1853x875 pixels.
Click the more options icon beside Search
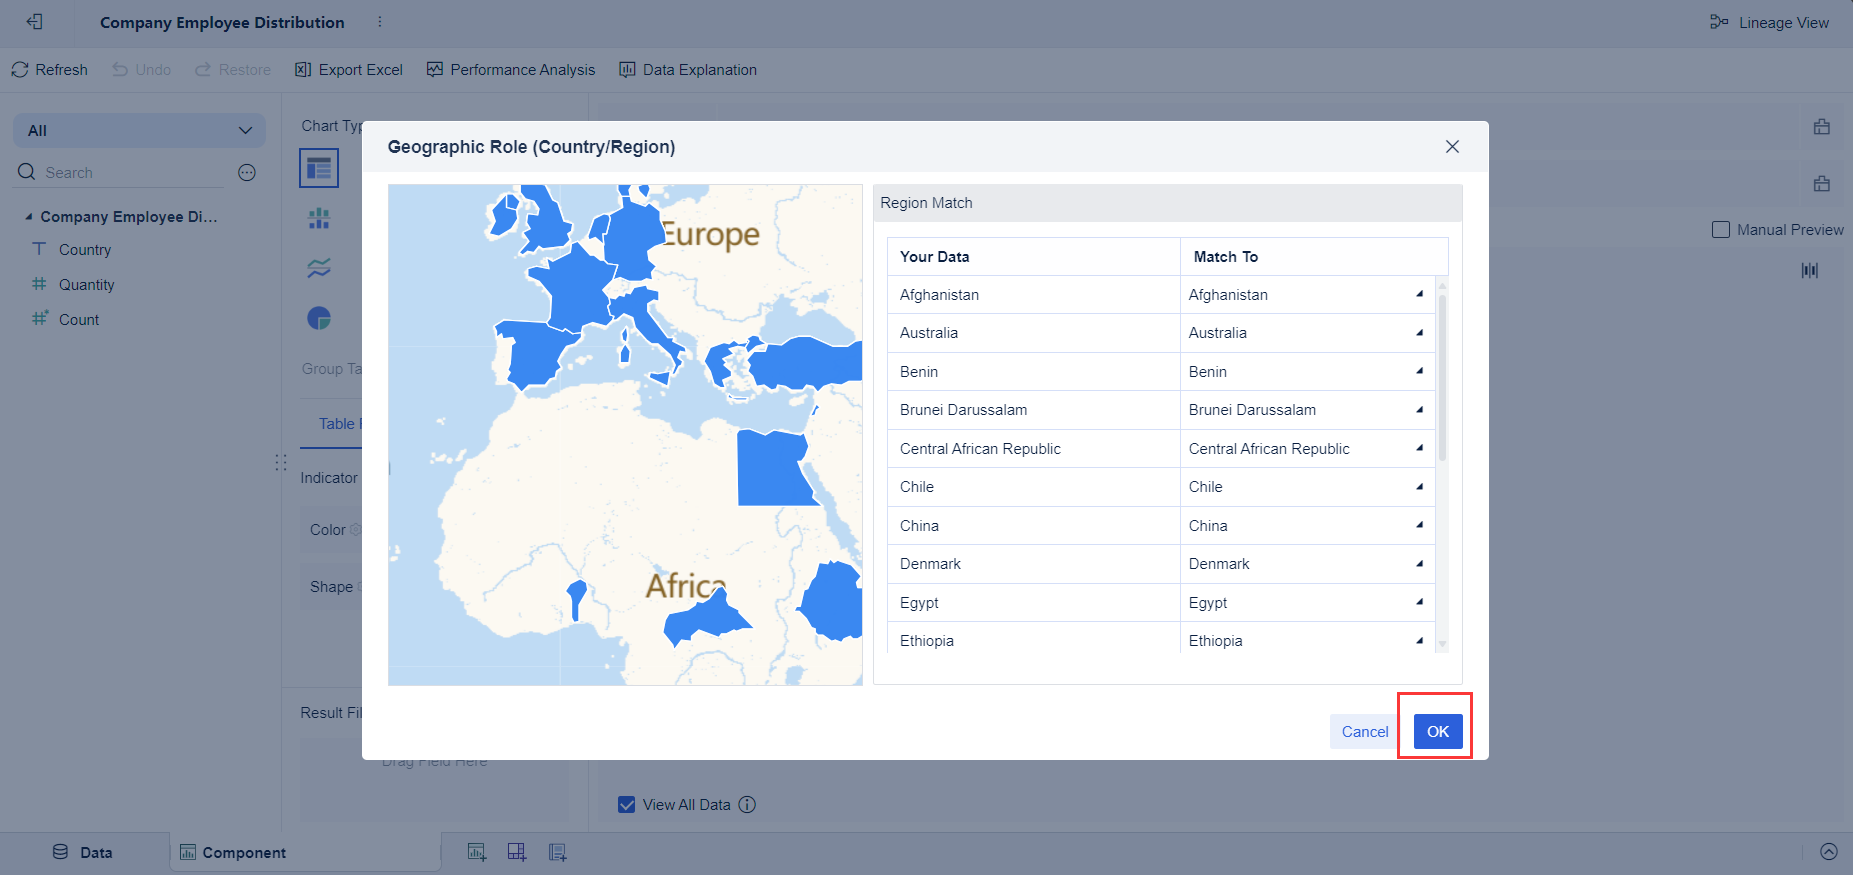(247, 173)
